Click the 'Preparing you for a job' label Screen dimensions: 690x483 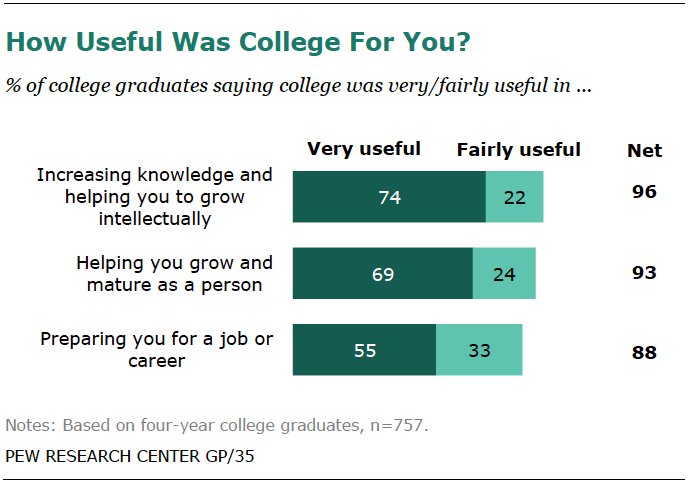[156, 349]
